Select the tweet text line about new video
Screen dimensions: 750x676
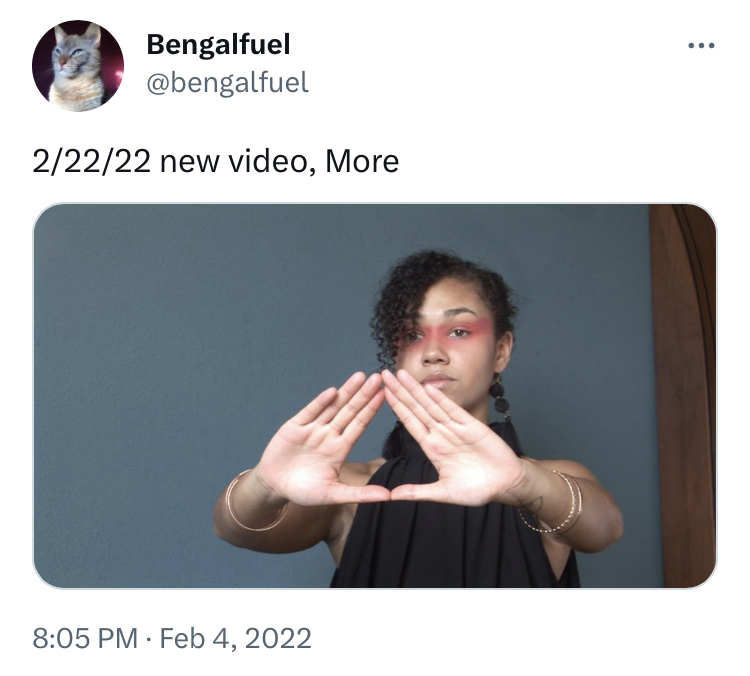(x=216, y=161)
